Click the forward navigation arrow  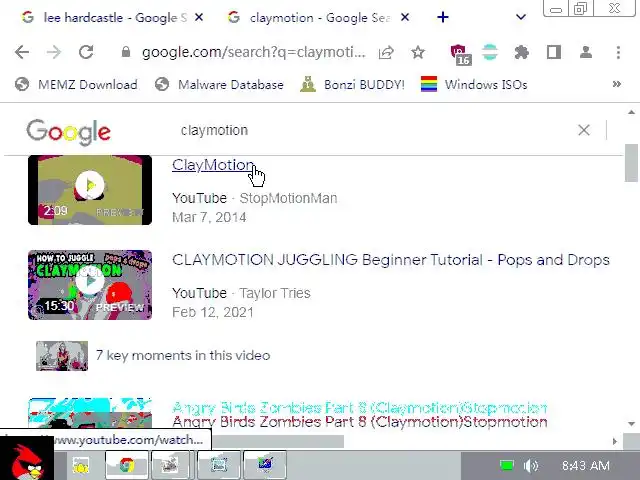tap(53, 52)
